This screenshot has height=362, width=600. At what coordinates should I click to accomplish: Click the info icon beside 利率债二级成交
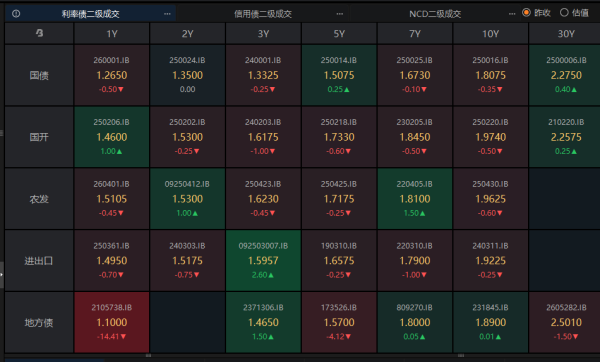pos(16,14)
